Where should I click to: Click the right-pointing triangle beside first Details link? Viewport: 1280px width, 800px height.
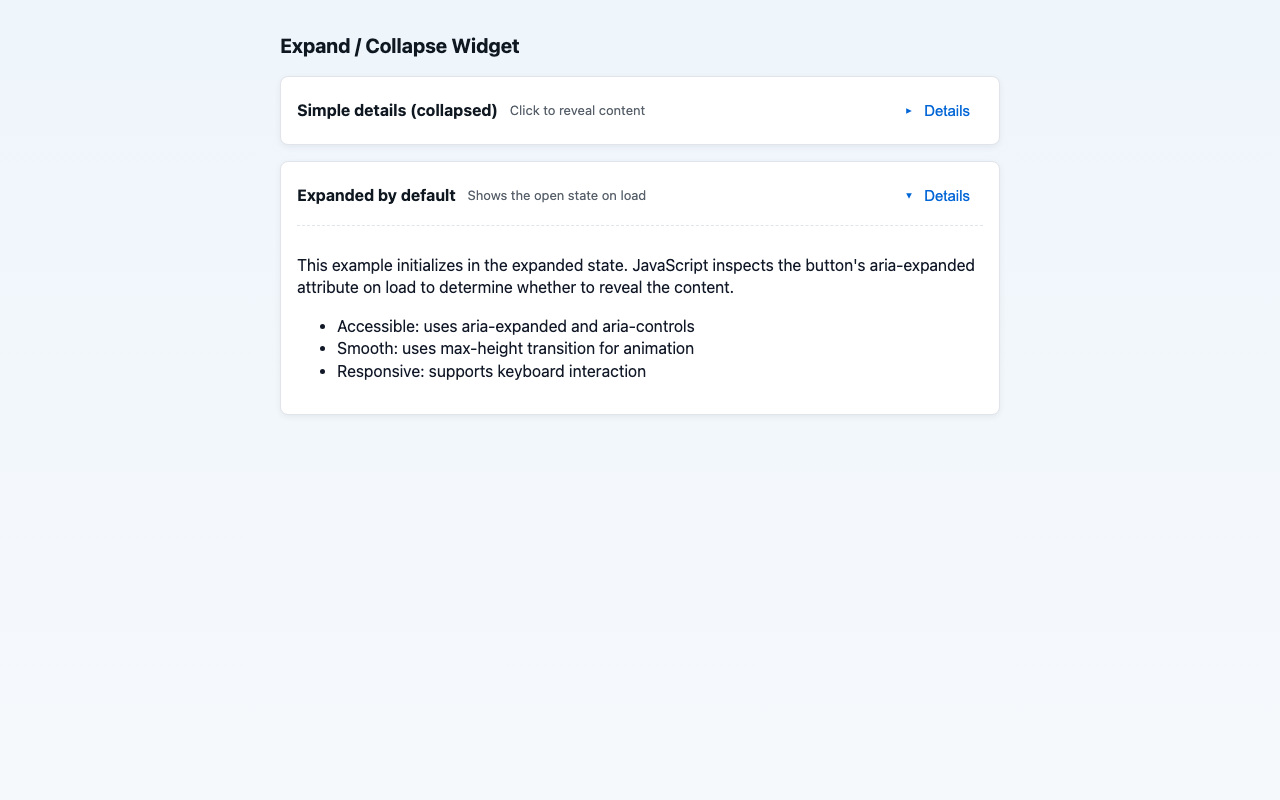tap(909, 111)
